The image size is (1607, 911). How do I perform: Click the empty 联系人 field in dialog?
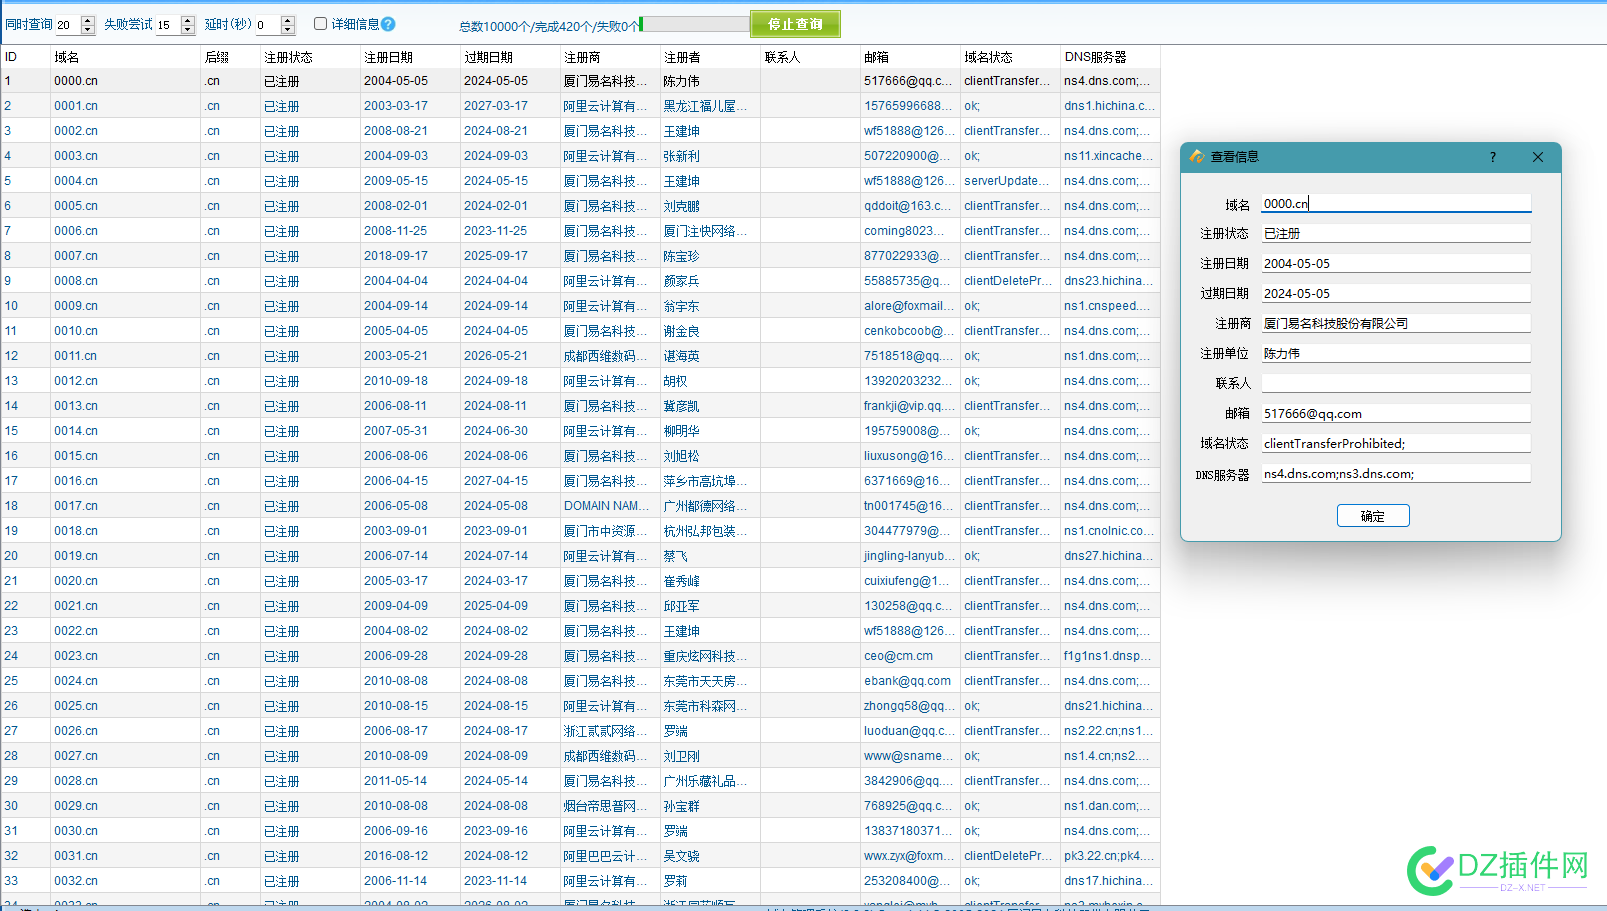pyautogui.click(x=1396, y=383)
